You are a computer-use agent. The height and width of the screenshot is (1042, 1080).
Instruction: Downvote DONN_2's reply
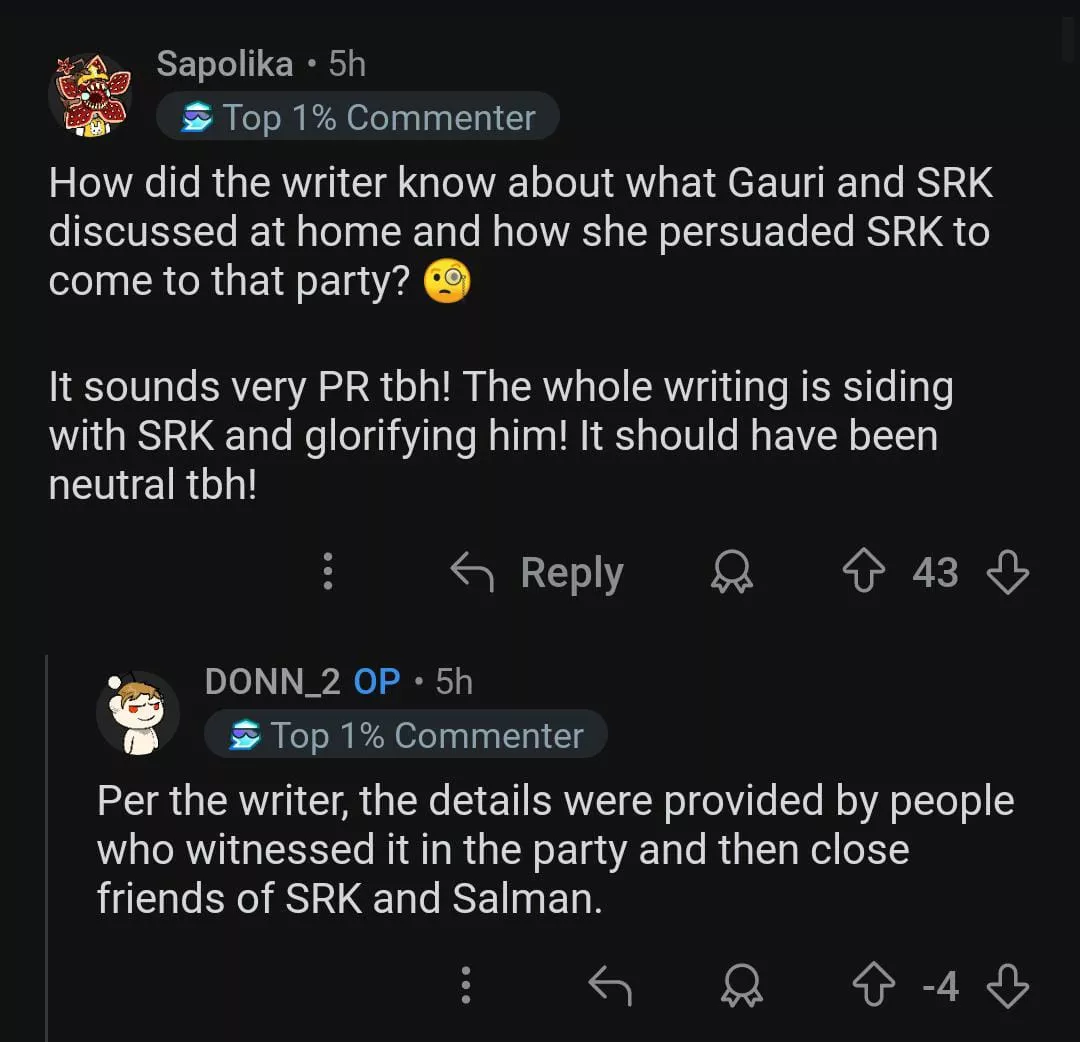[x=1007, y=987]
